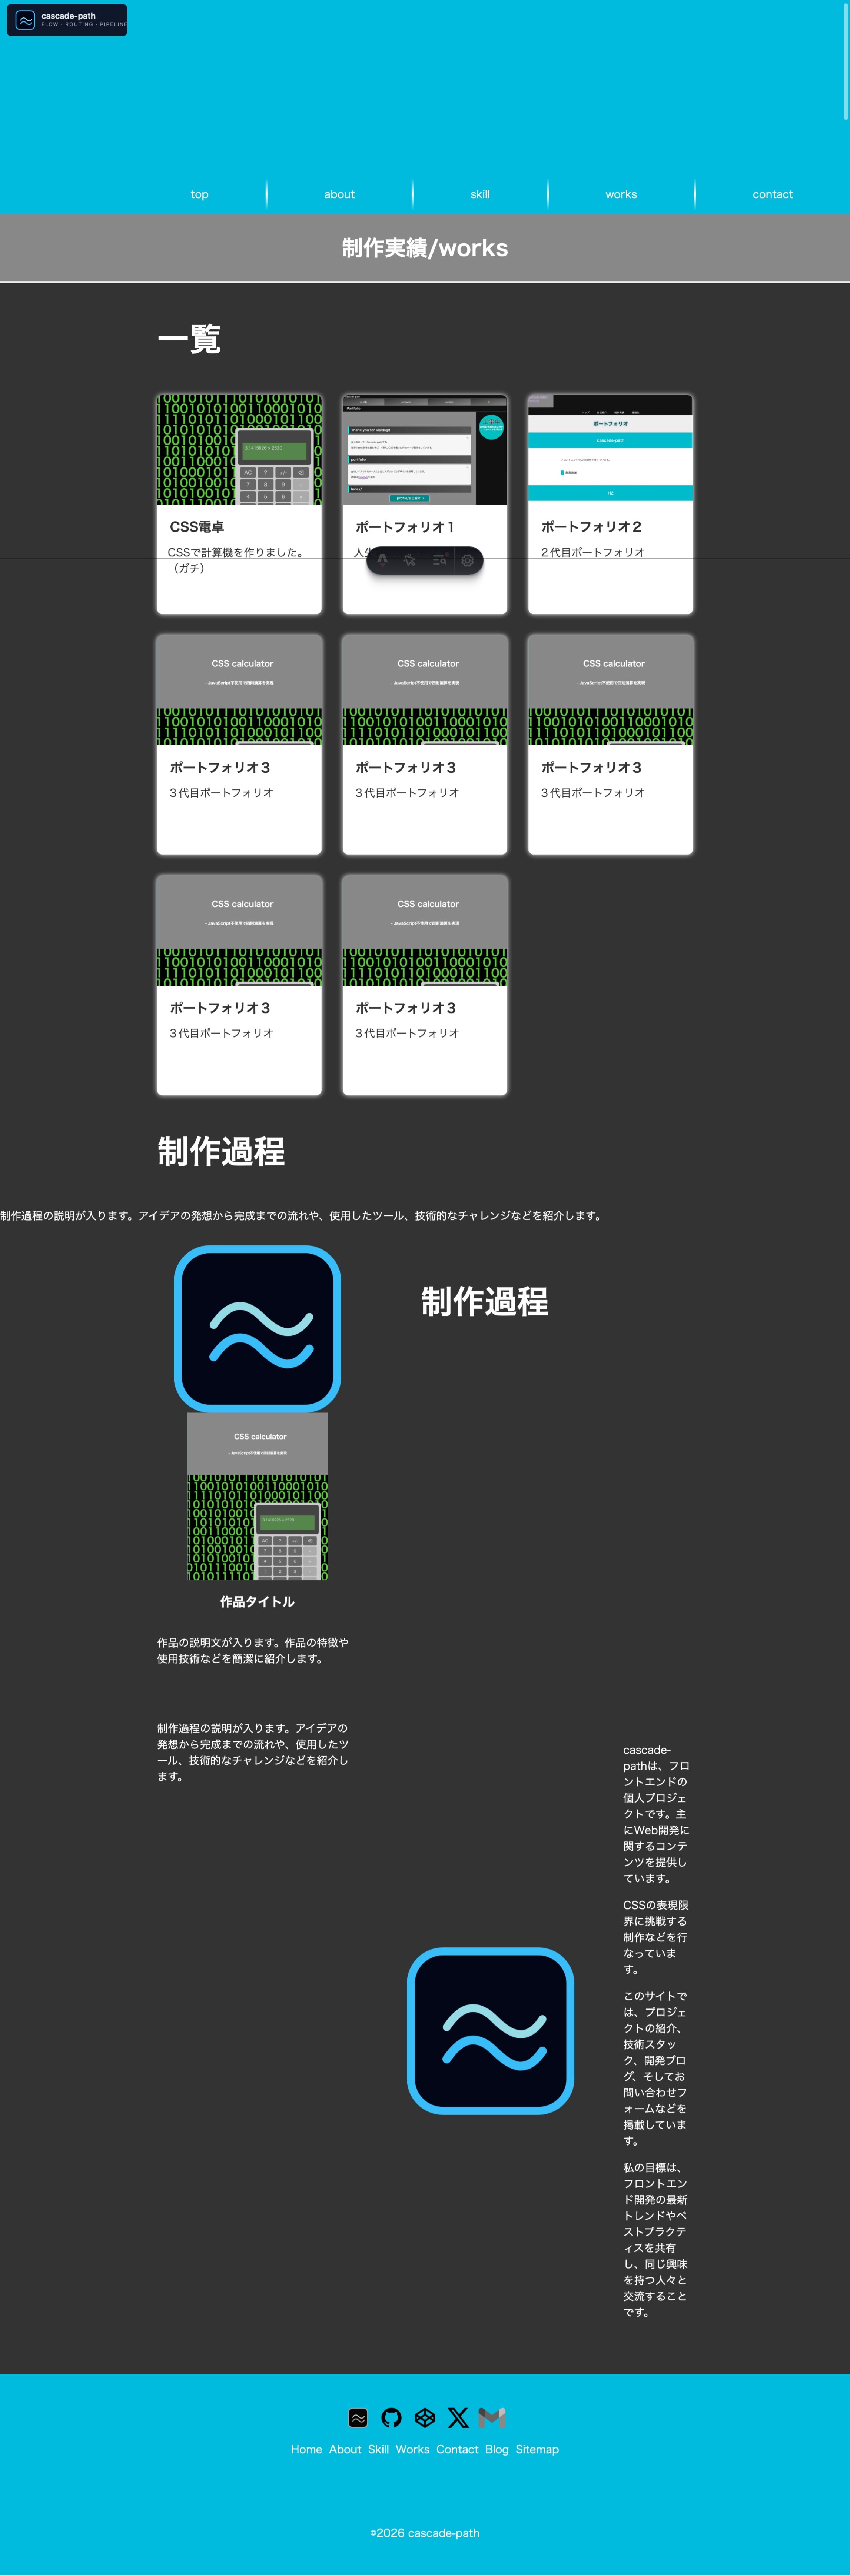Go to the top nav item
The width and height of the screenshot is (850, 2576).
(x=200, y=194)
